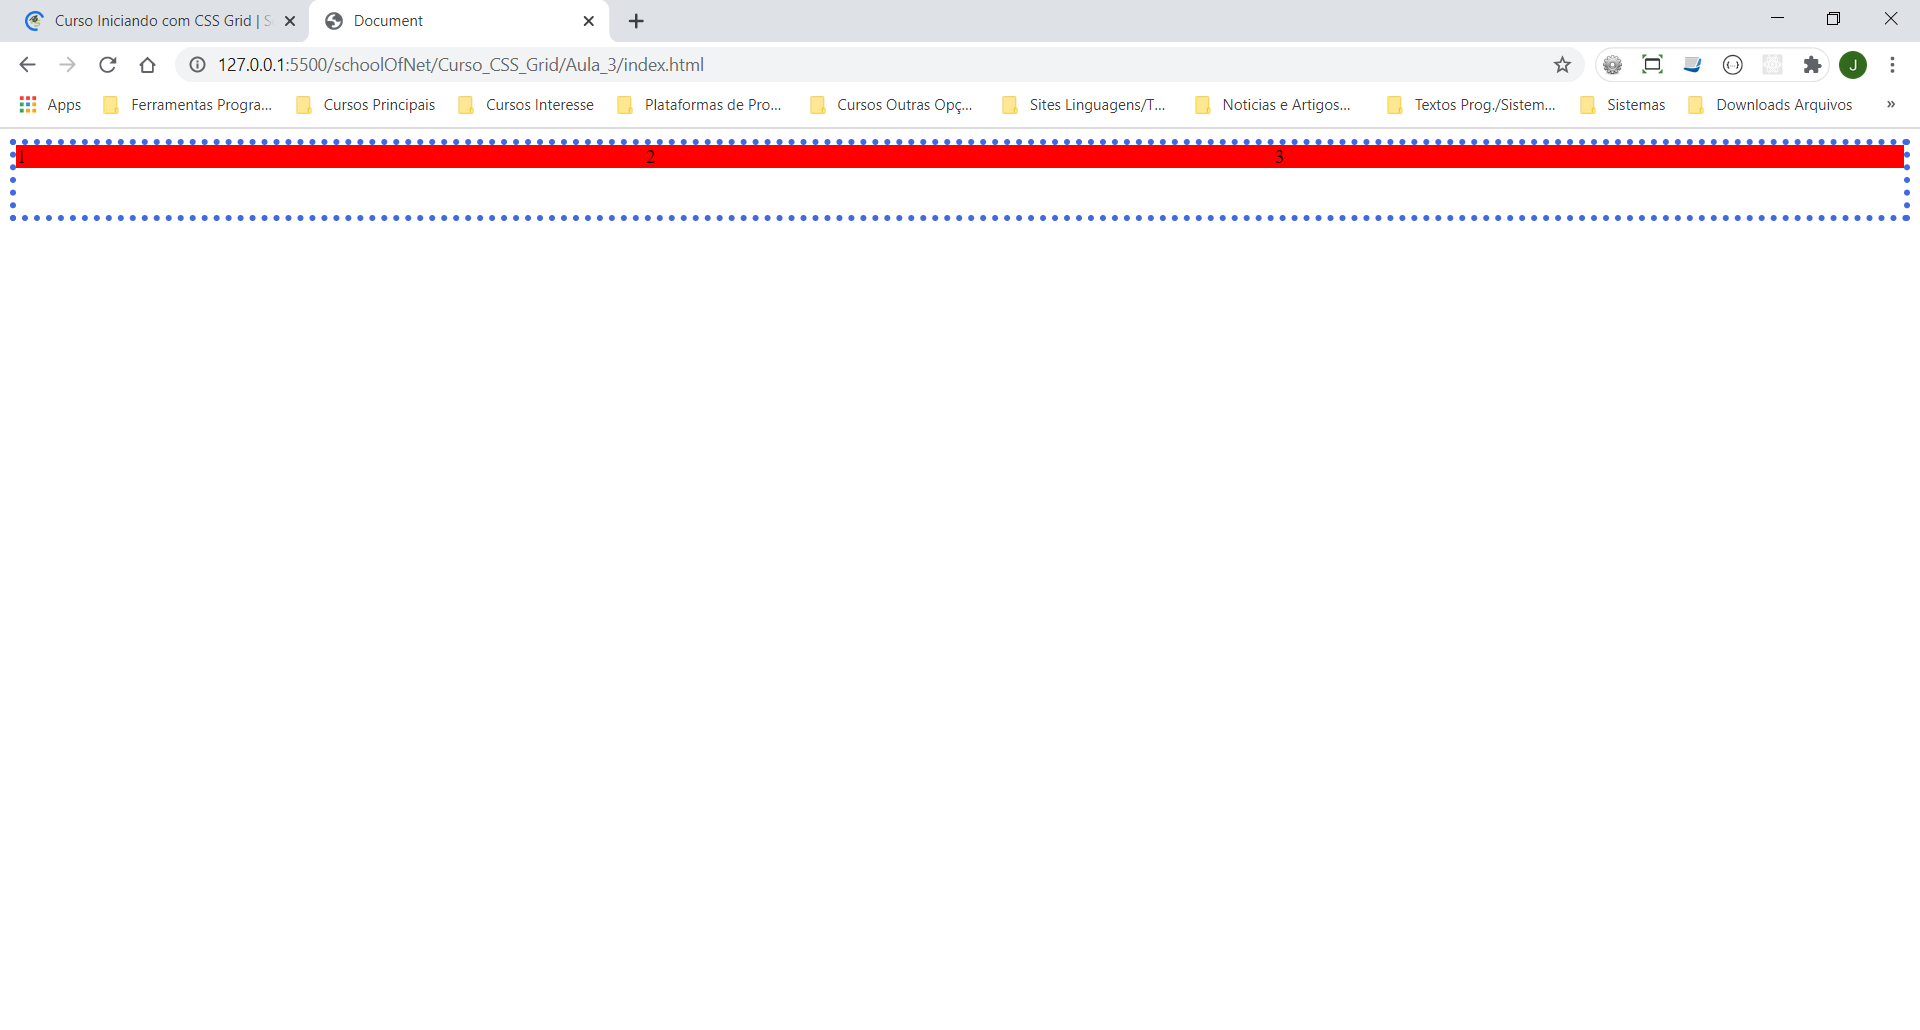Bookmark this page with the star icon
Screen dimensions: 1920x1030
[x=1562, y=65]
